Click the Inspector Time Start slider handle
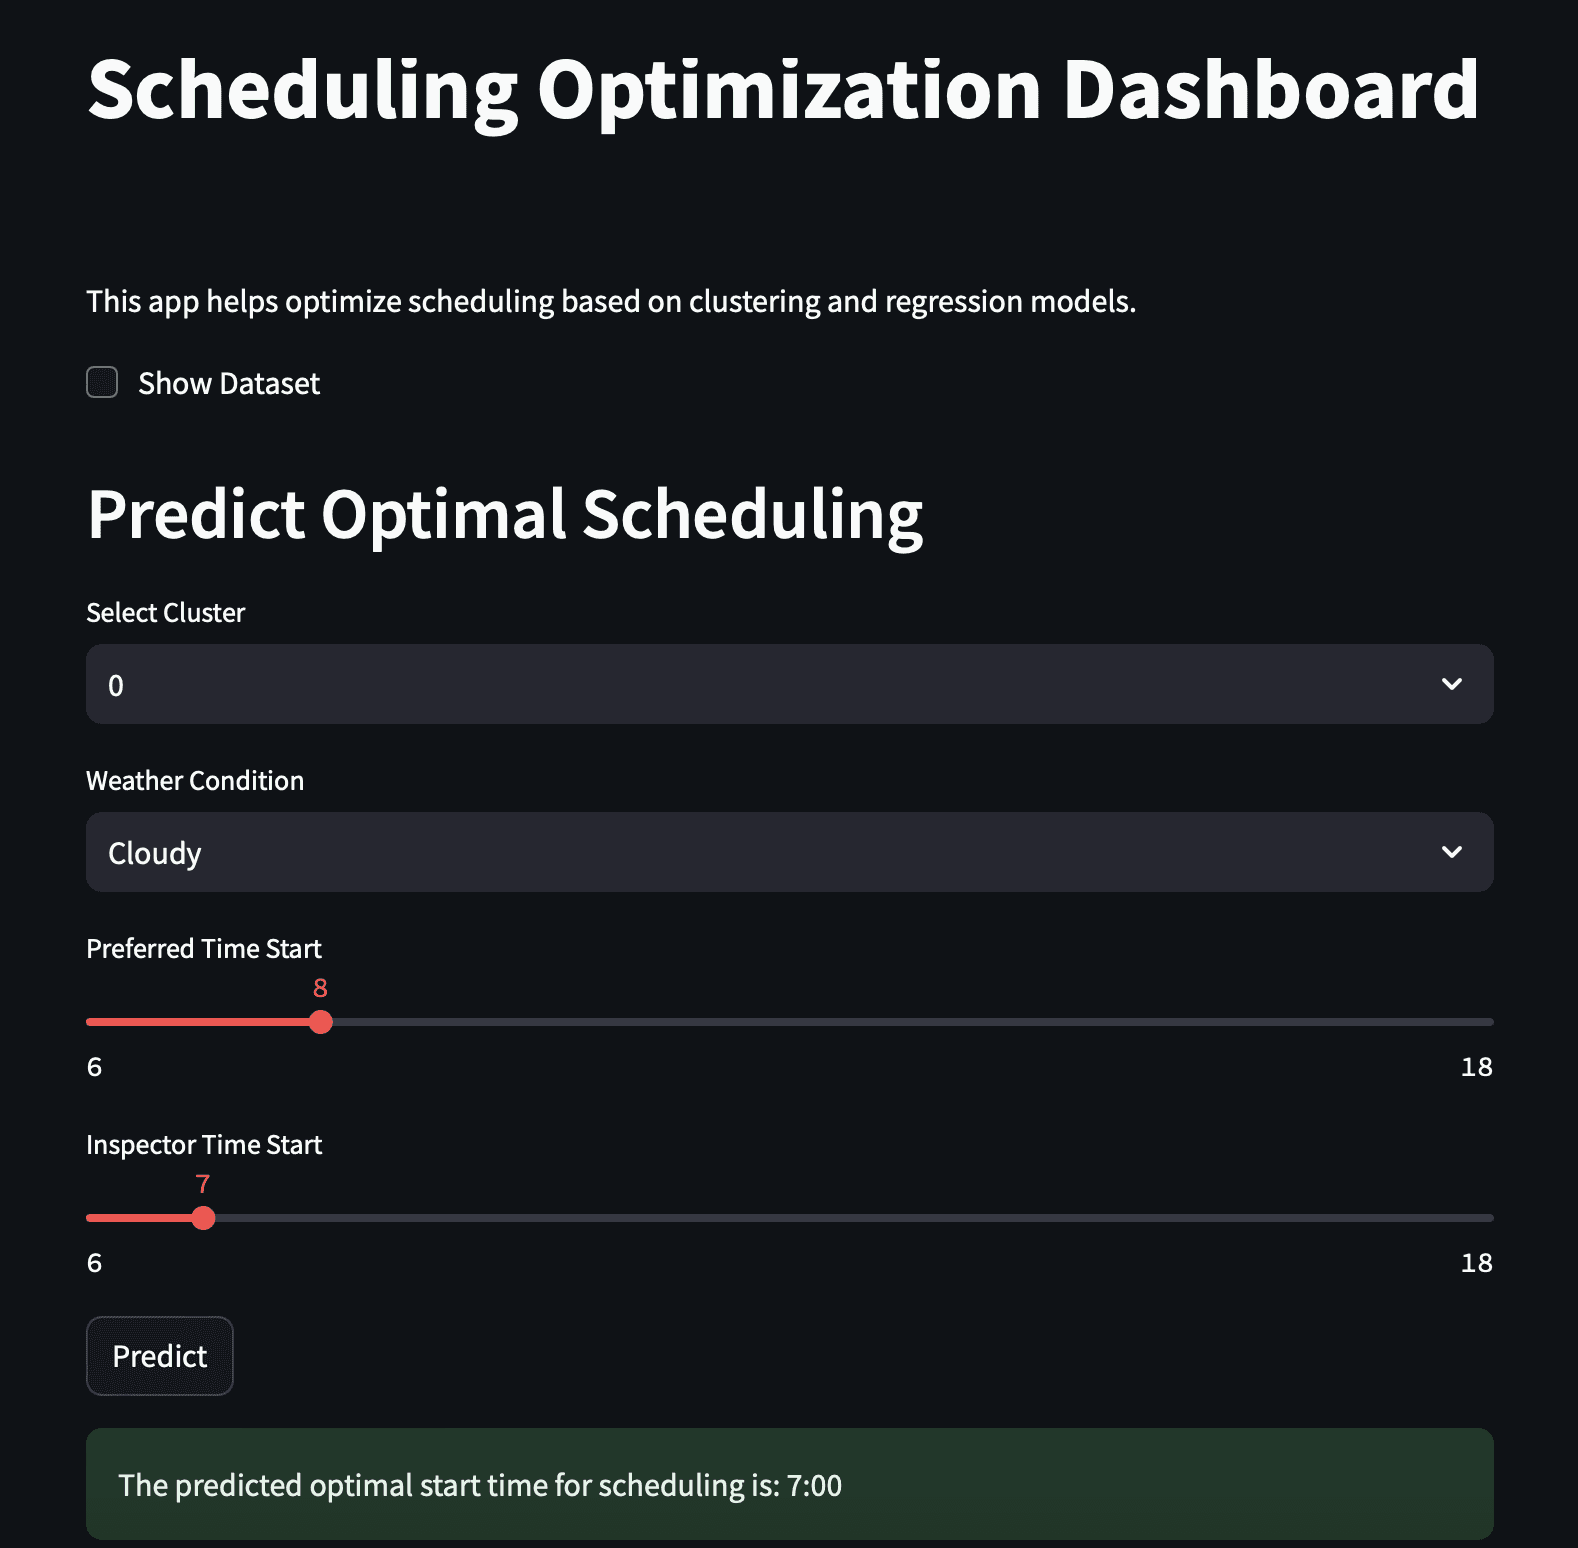Screen dimensions: 1578x1548 tap(203, 1218)
